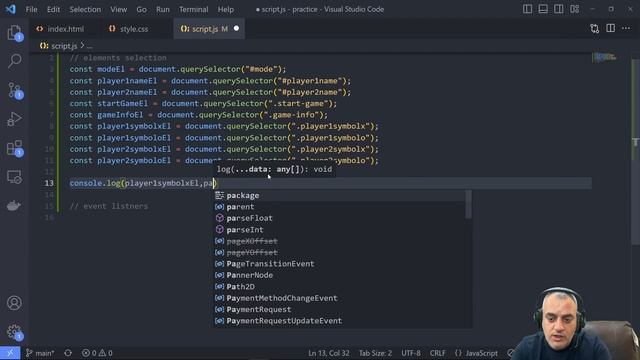640x360 pixels.
Task: Click the Synchronize Changes icon
Action: (x=68, y=353)
